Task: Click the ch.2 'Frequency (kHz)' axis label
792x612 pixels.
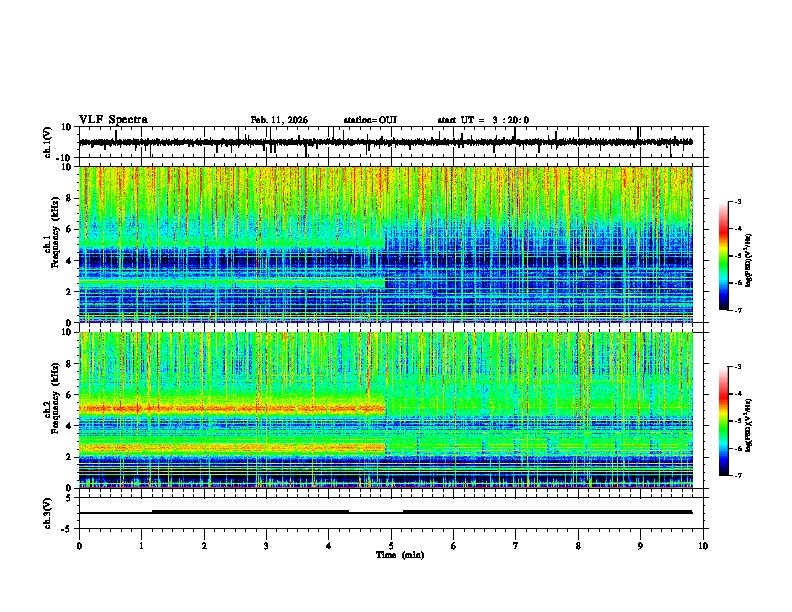Action: (x=55, y=398)
